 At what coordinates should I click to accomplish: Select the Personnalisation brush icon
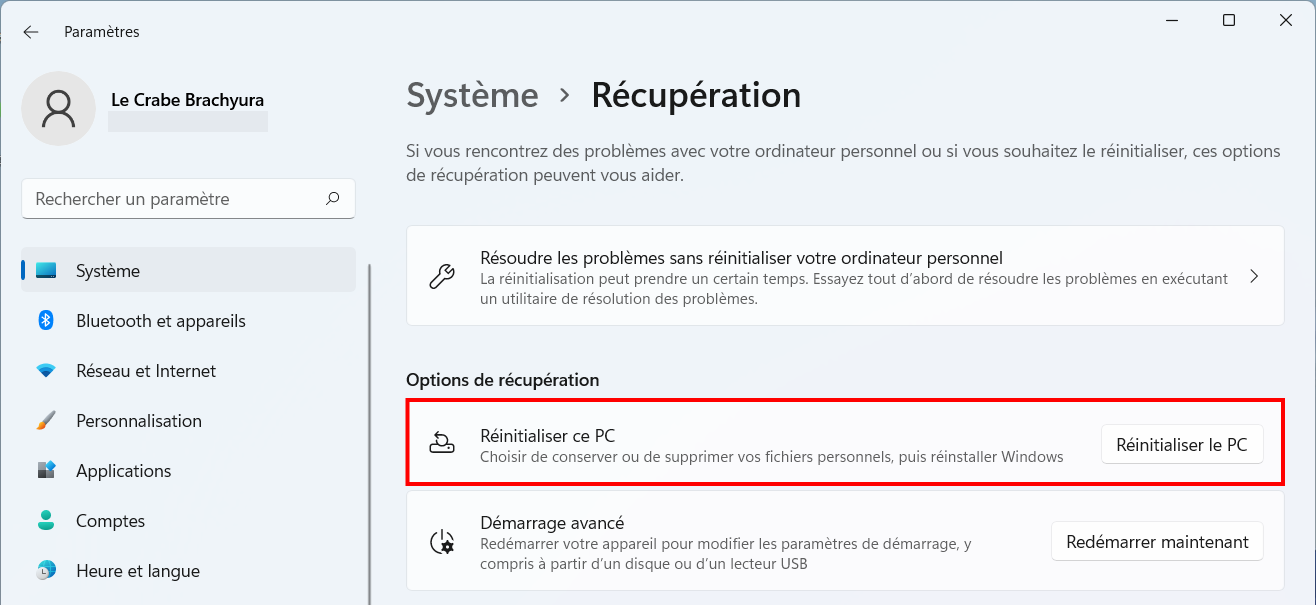[46, 421]
